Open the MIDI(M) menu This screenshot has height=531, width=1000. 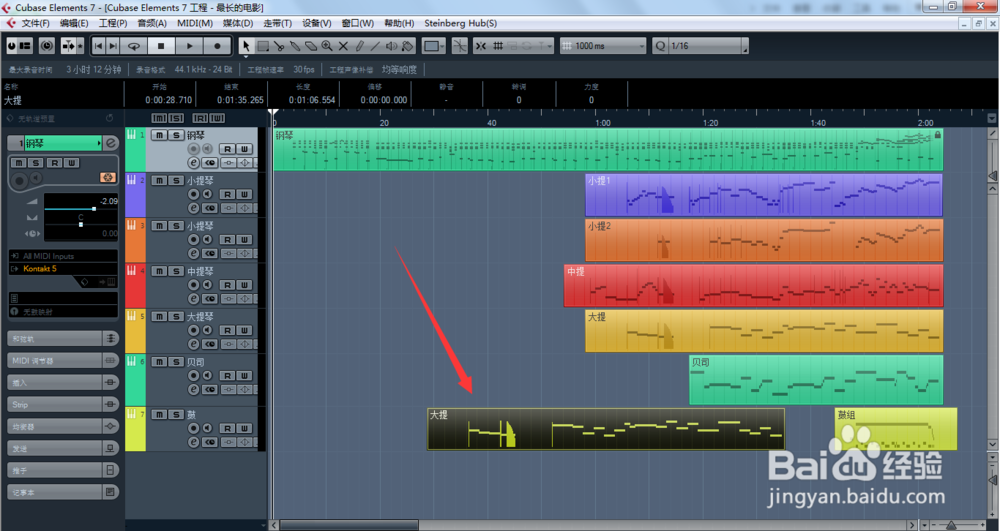pyautogui.click(x=195, y=23)
